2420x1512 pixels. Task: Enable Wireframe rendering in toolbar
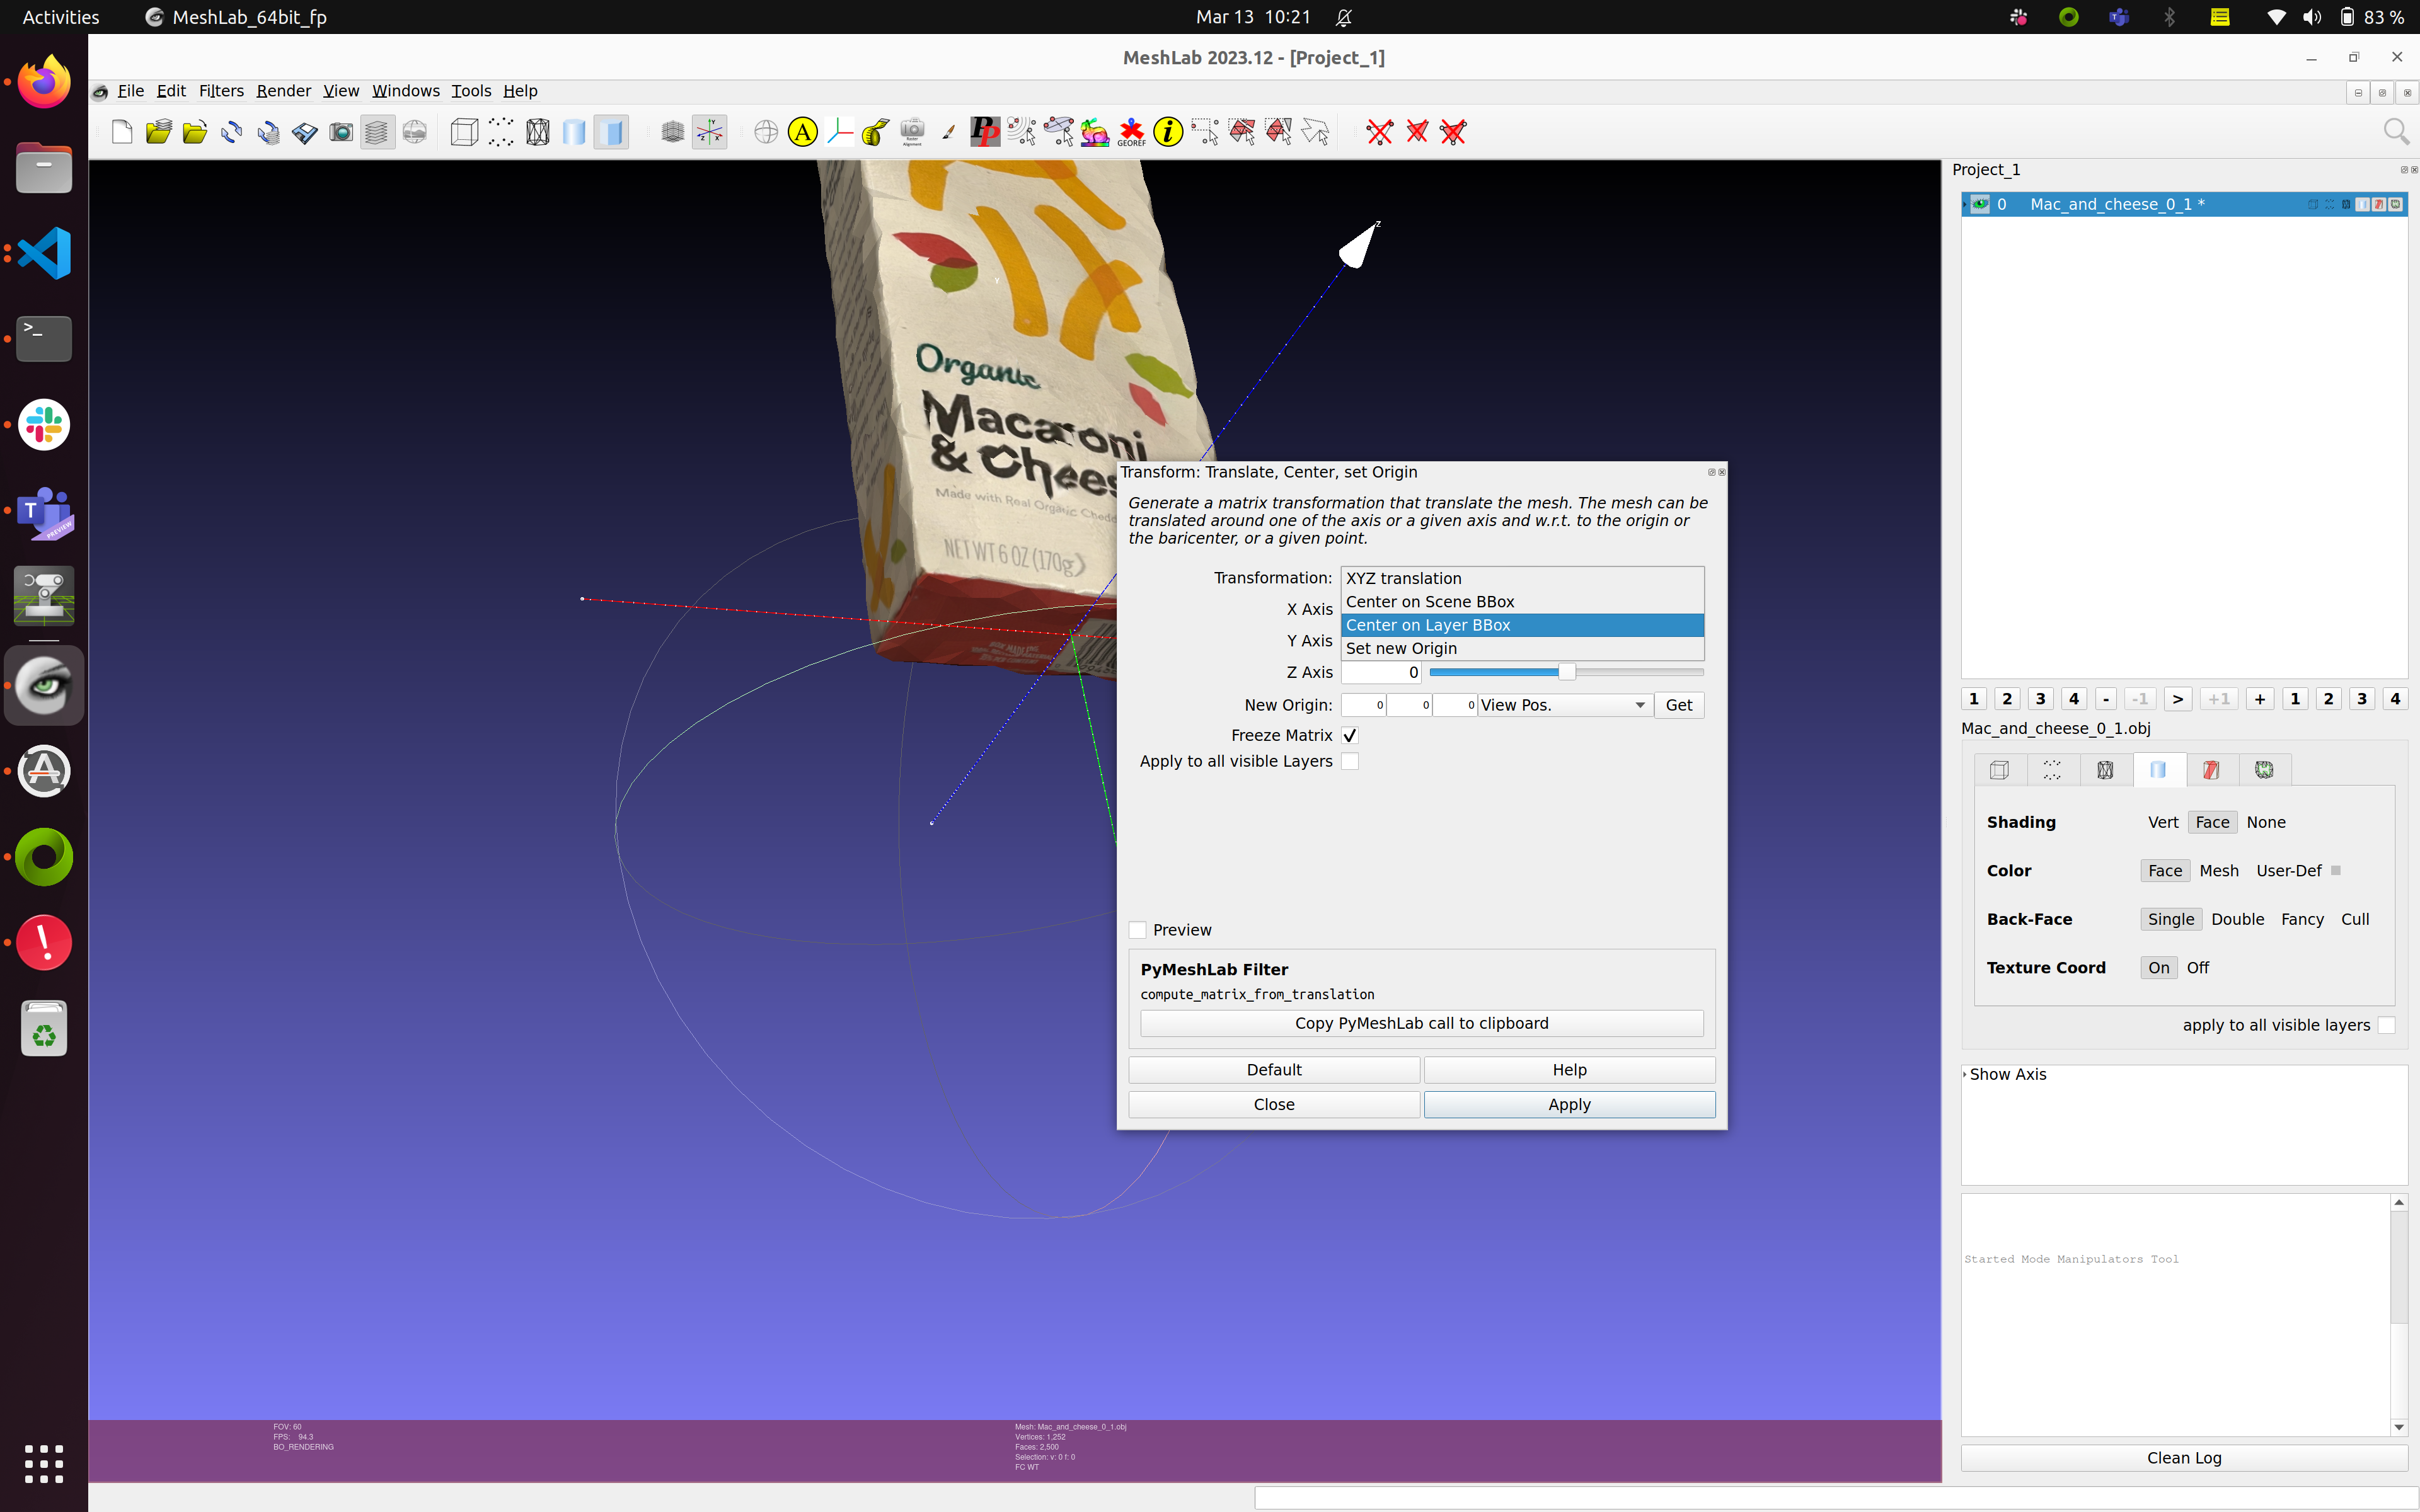pyautogui.click(x=537, y=132)
